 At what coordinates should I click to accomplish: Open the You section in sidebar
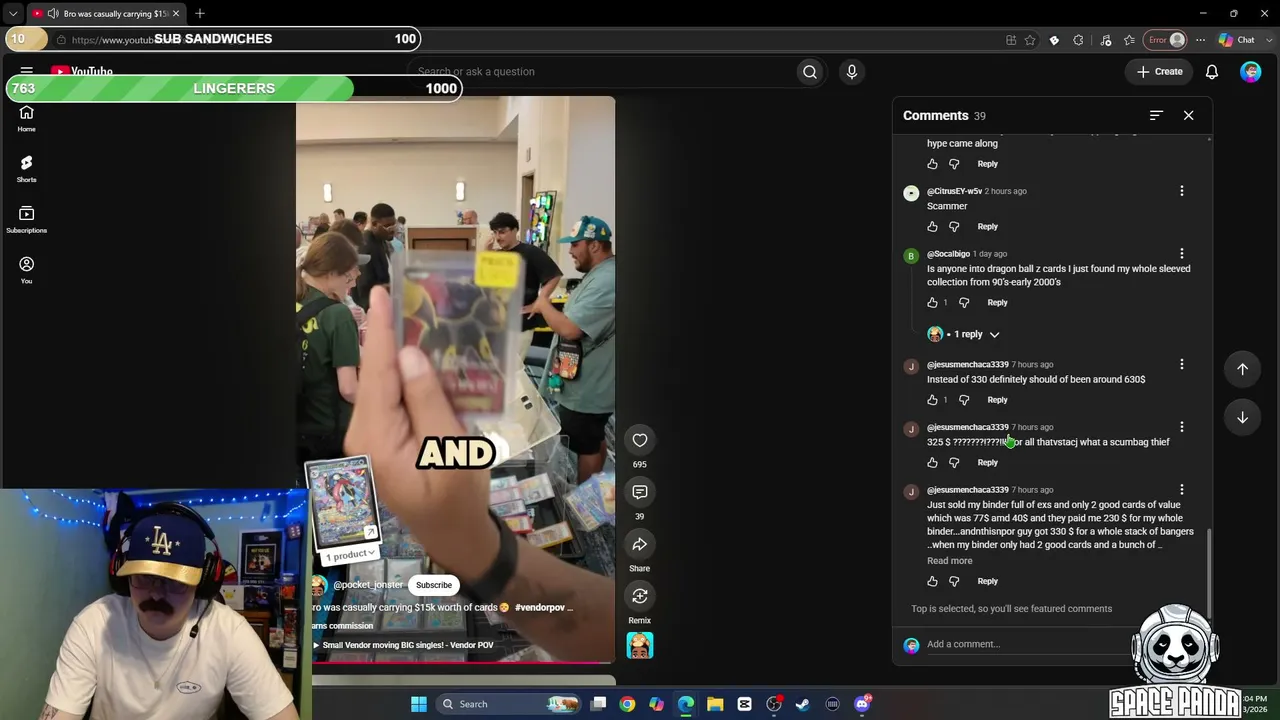tap(27, 270)
